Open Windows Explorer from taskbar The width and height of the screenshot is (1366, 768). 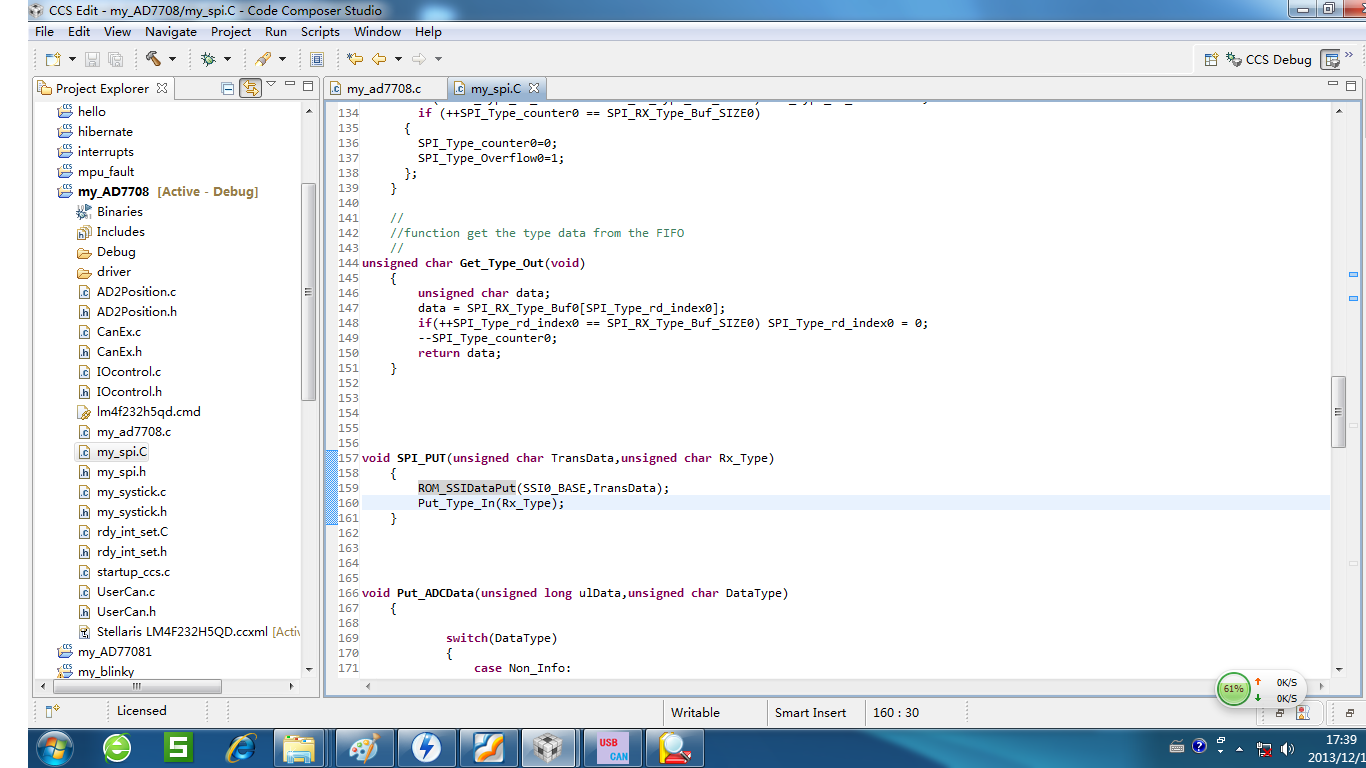(x=299, y=748)
